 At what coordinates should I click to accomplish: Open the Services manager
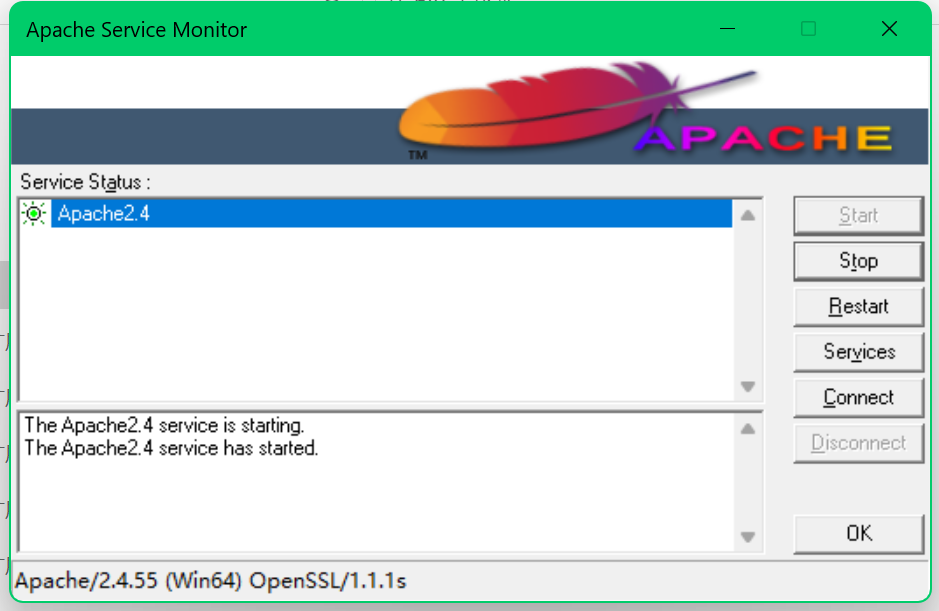pyautogui.click(x=858, y=352)
